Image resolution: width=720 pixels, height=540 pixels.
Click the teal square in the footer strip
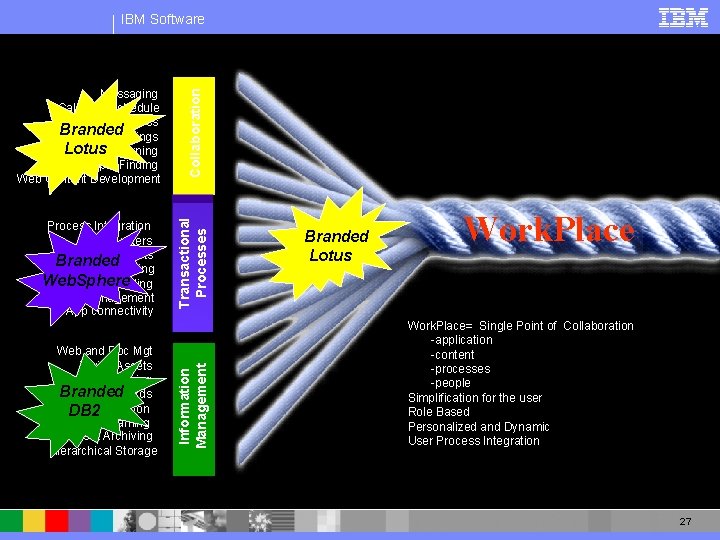click(x=101, y=521)
